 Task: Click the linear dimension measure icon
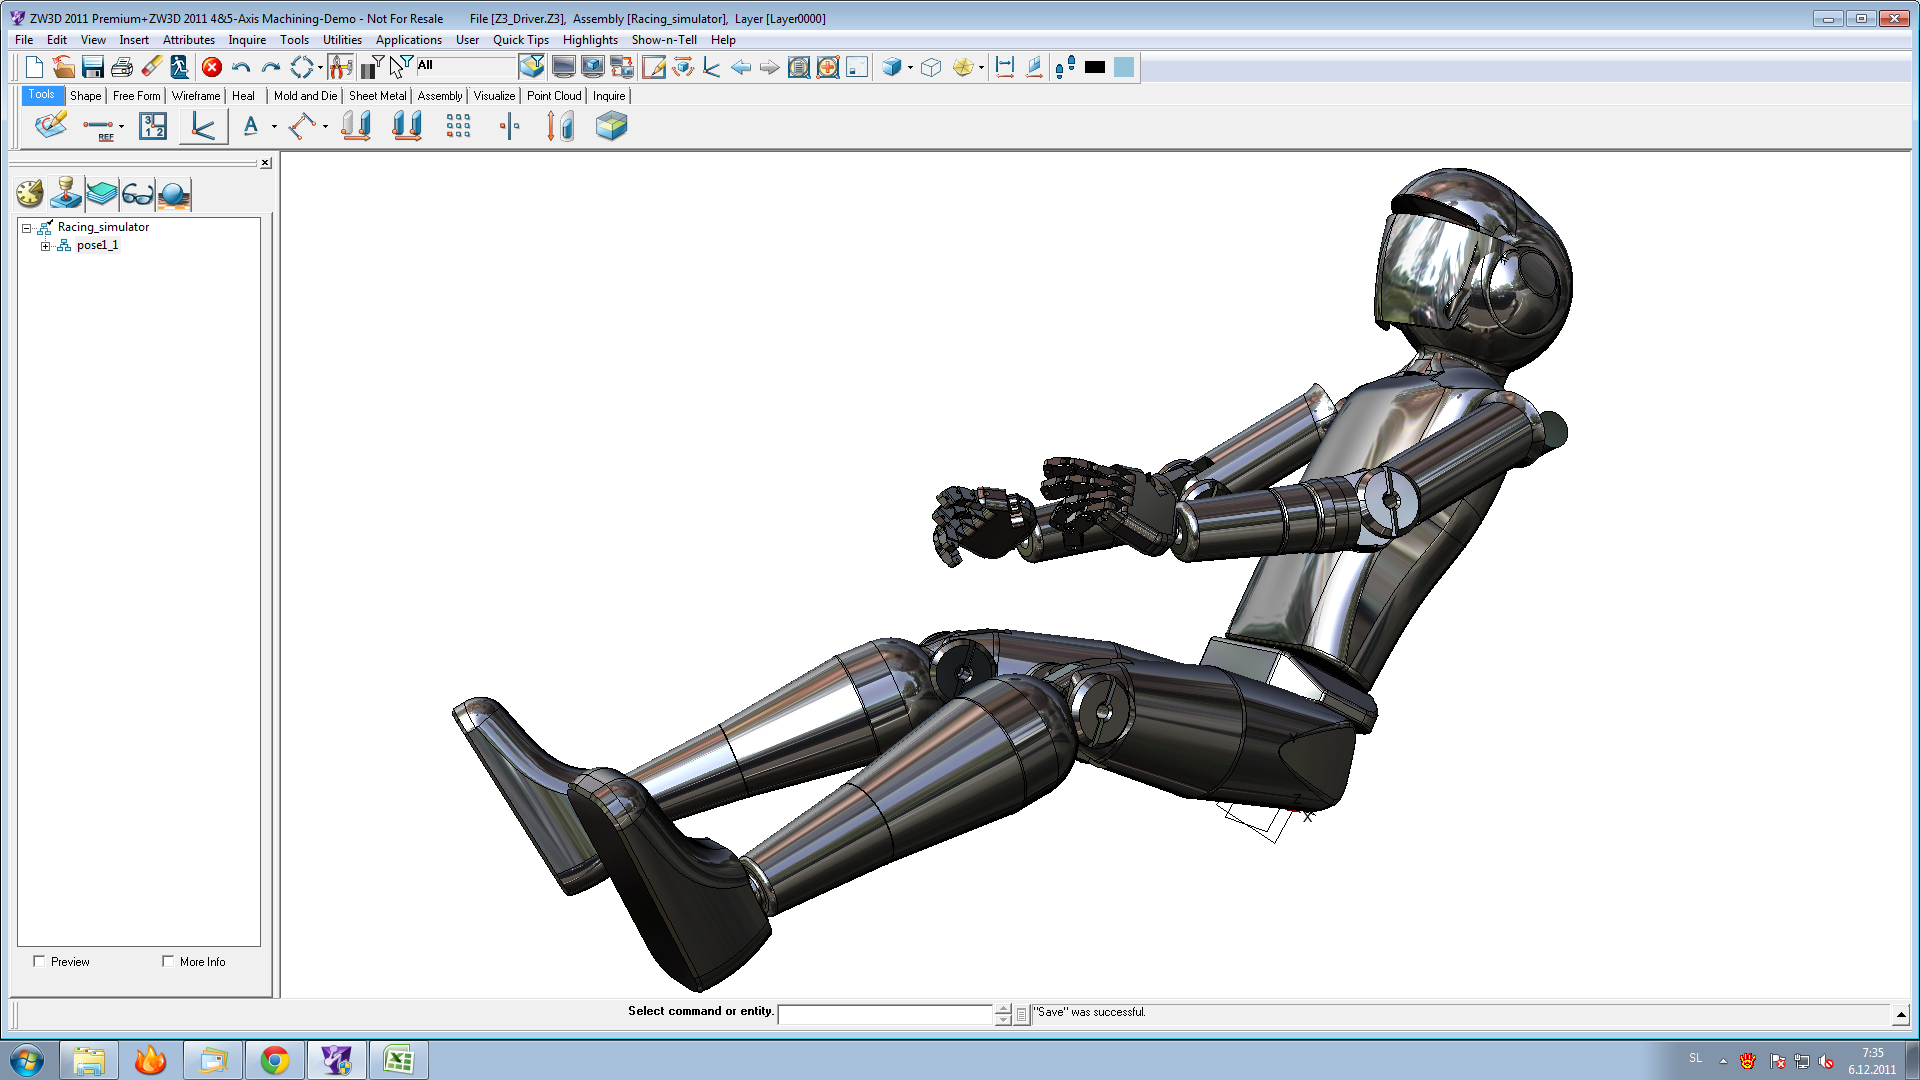(x=1005, y=67)
